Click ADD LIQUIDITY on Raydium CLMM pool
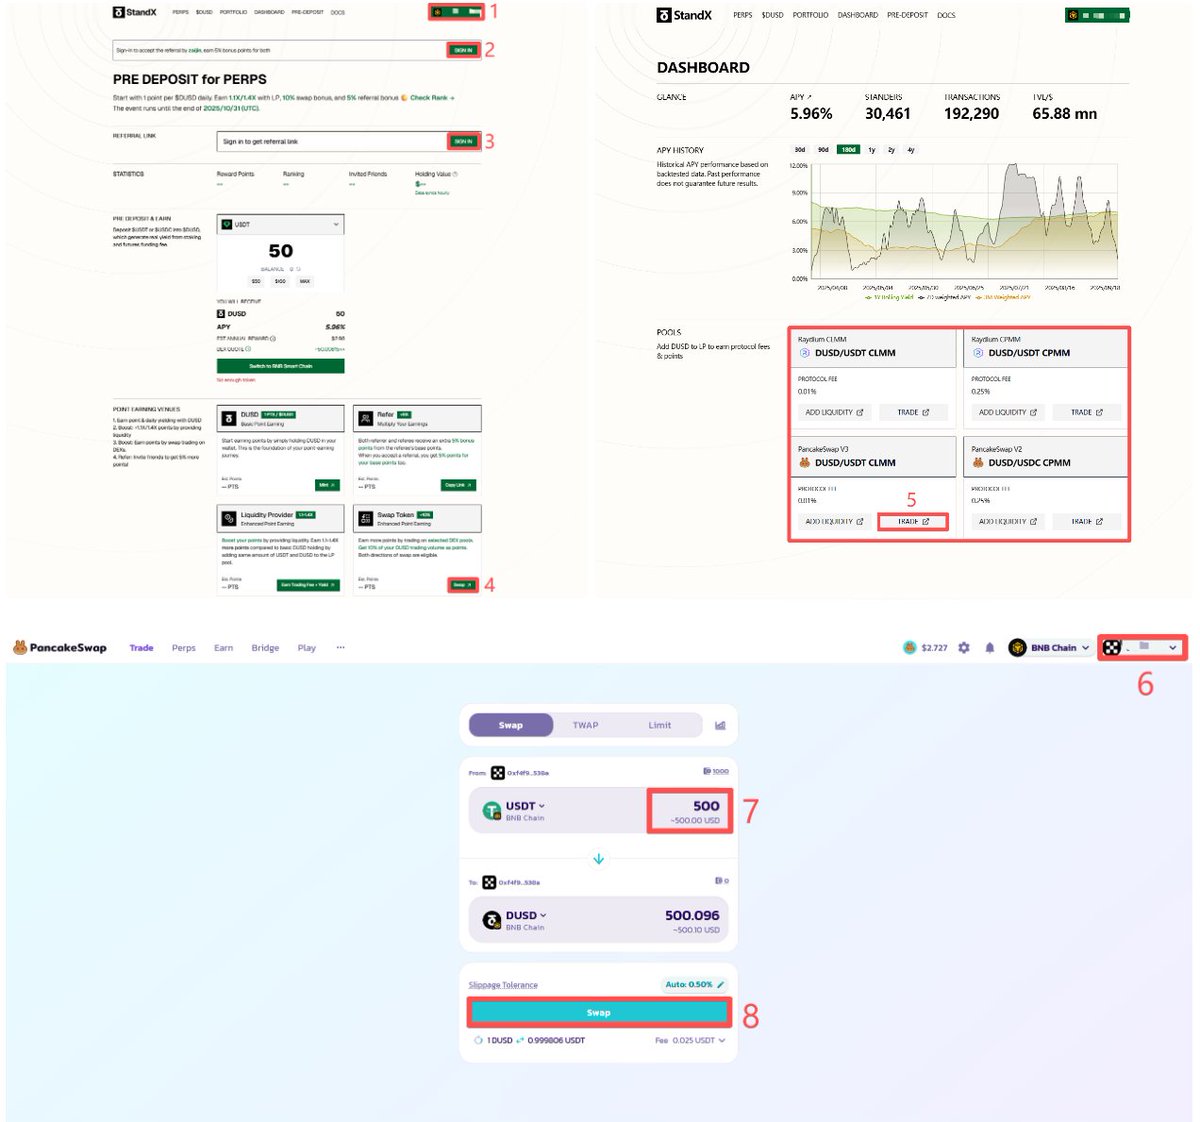The width and height of the screenshot is (1200, 1122). tap(834, 412)
